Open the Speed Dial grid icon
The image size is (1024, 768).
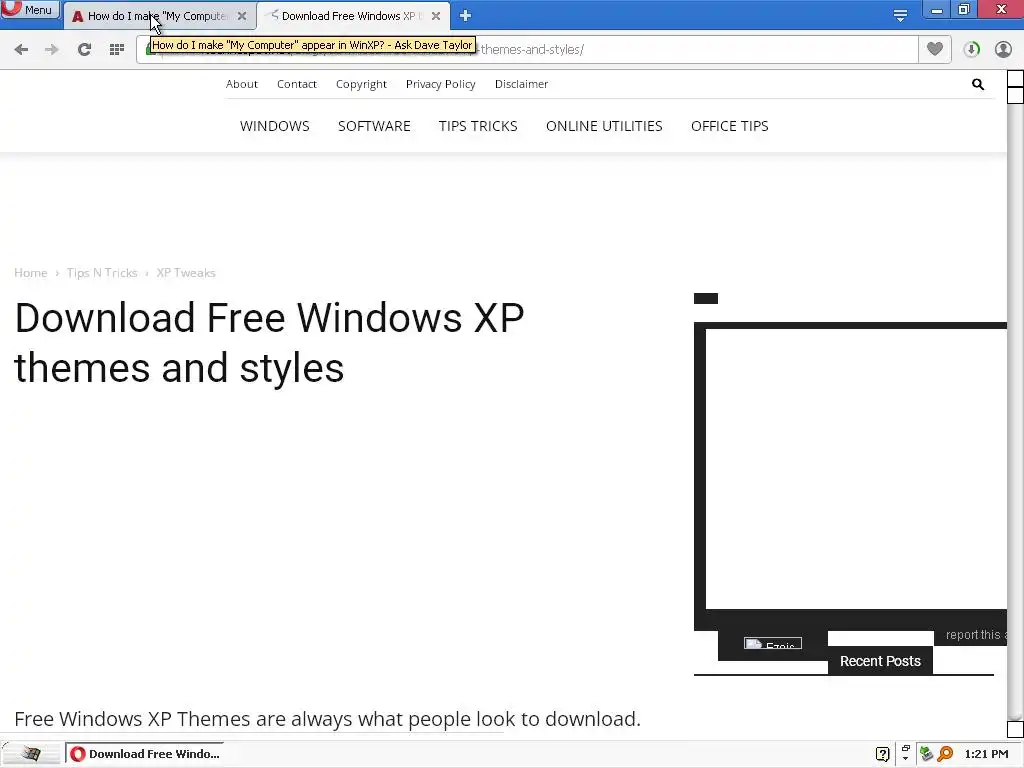click(x=117, y=50)
